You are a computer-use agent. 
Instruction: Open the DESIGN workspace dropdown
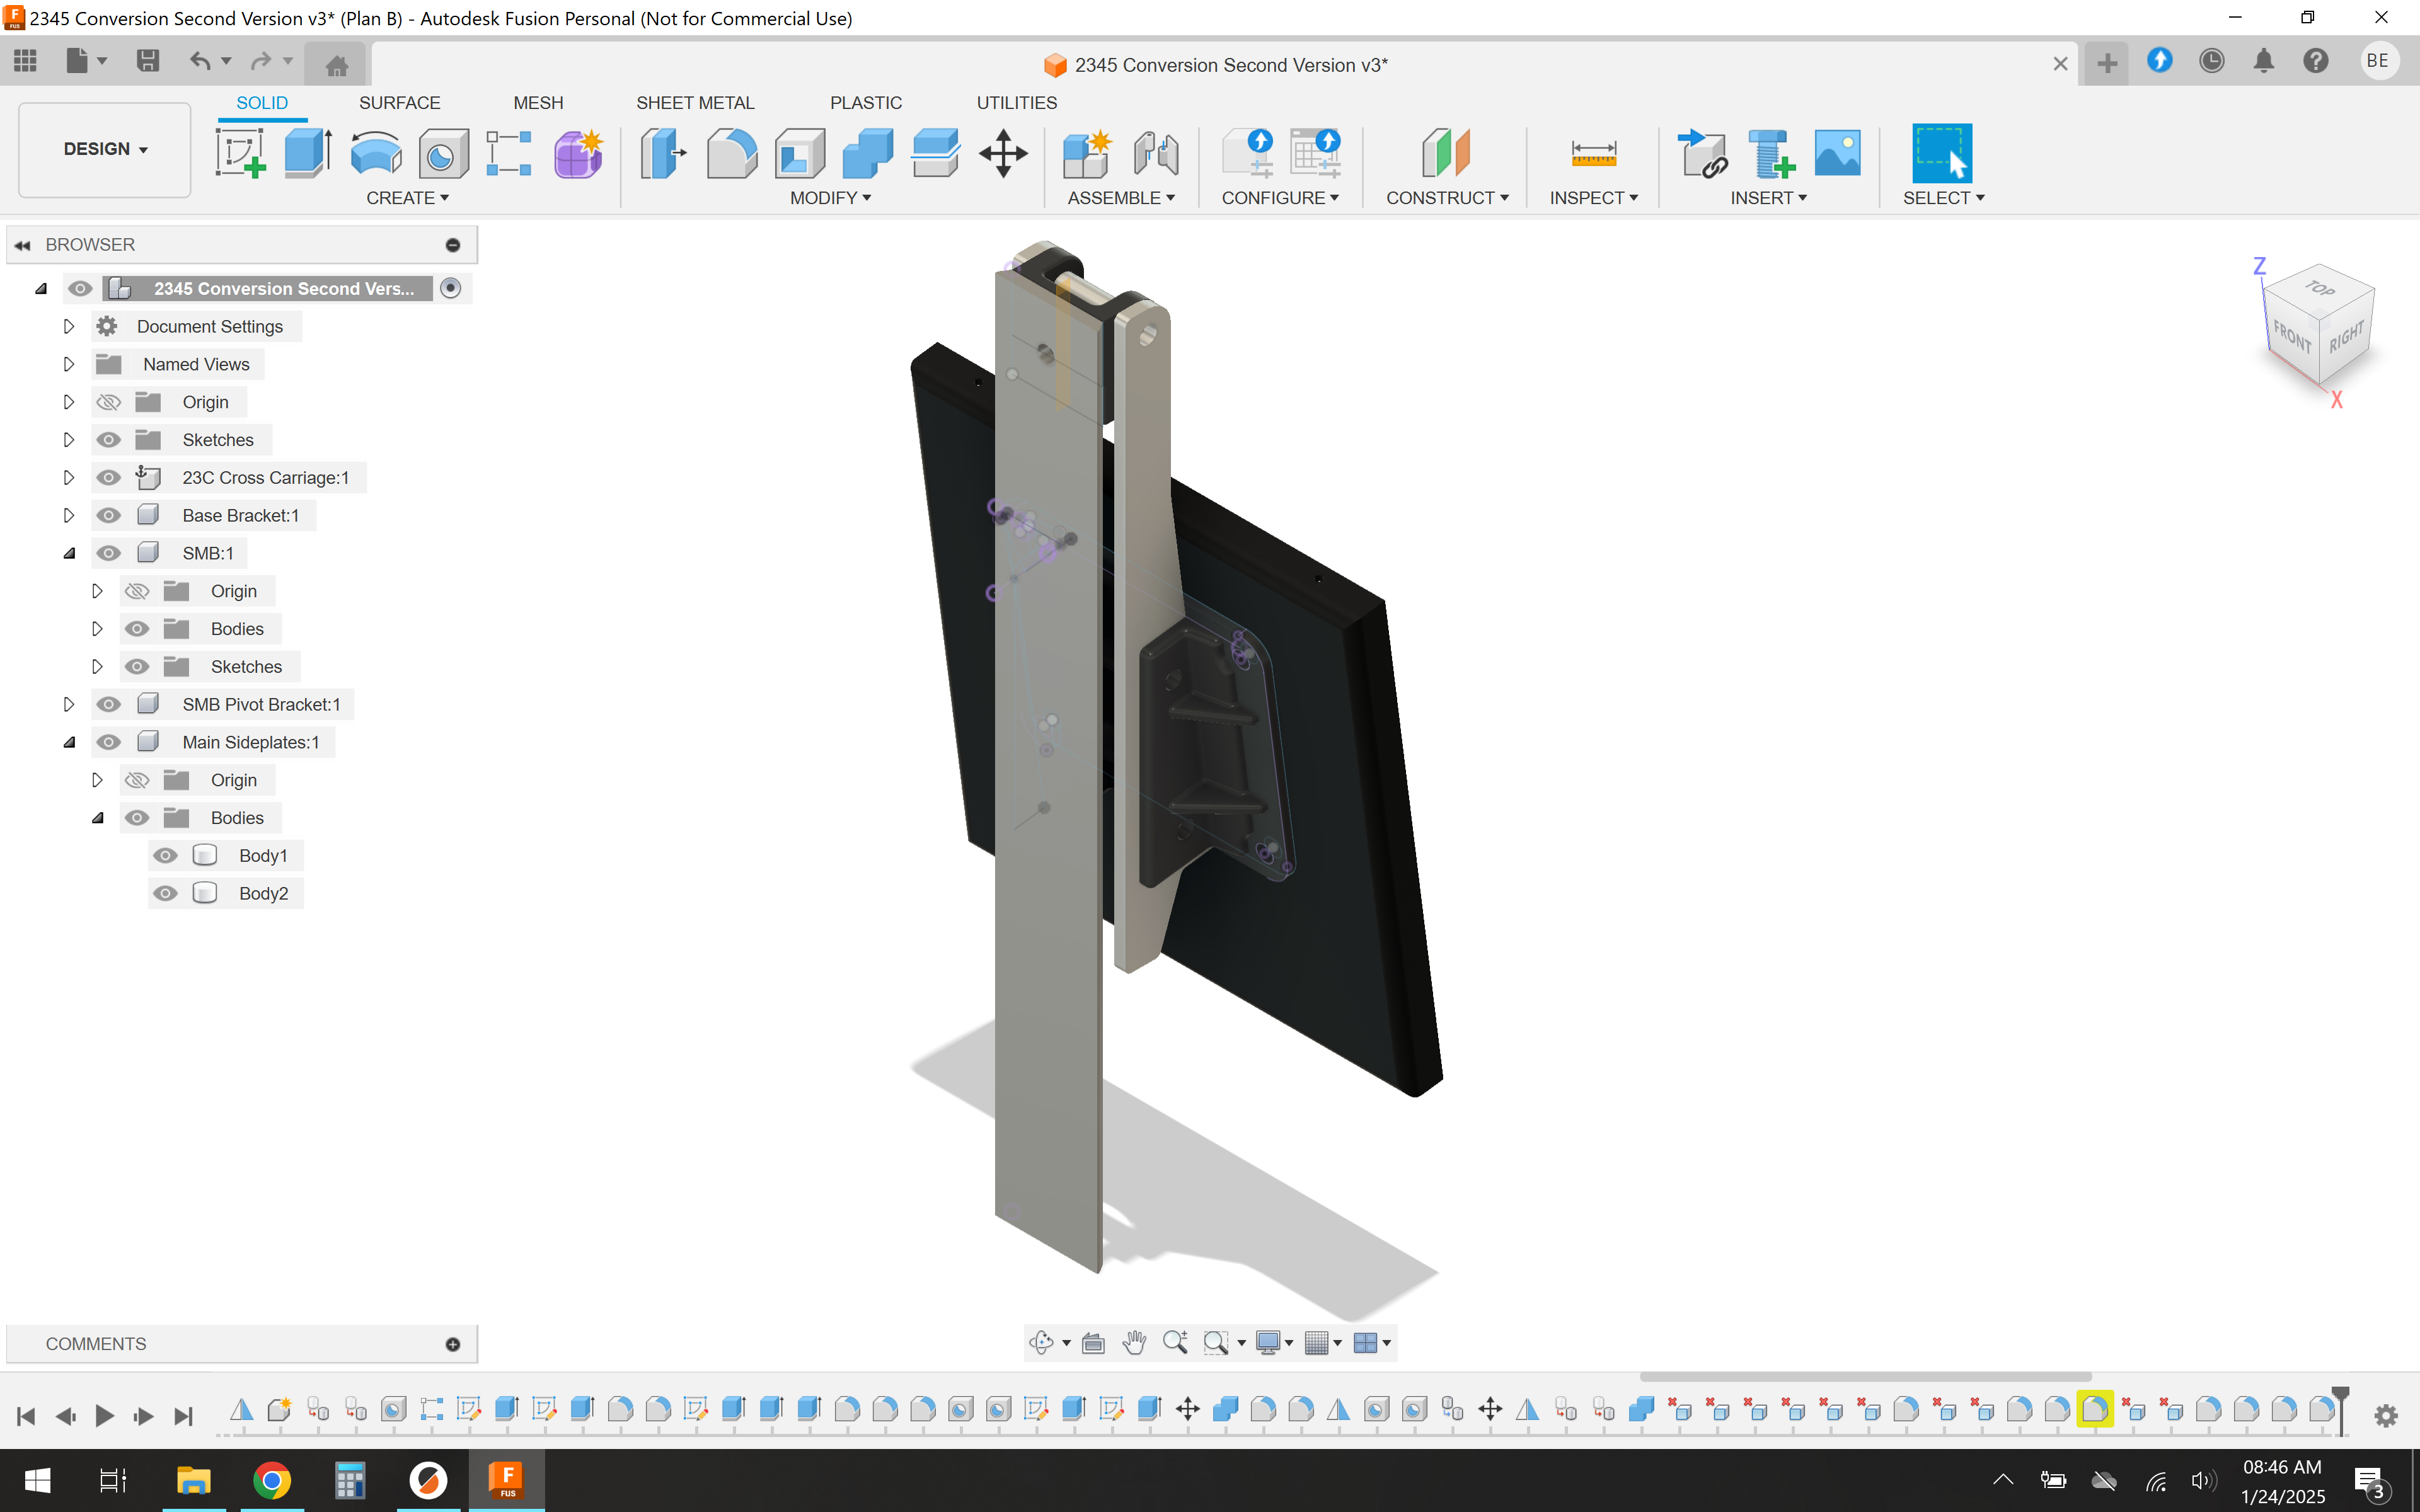103,149
